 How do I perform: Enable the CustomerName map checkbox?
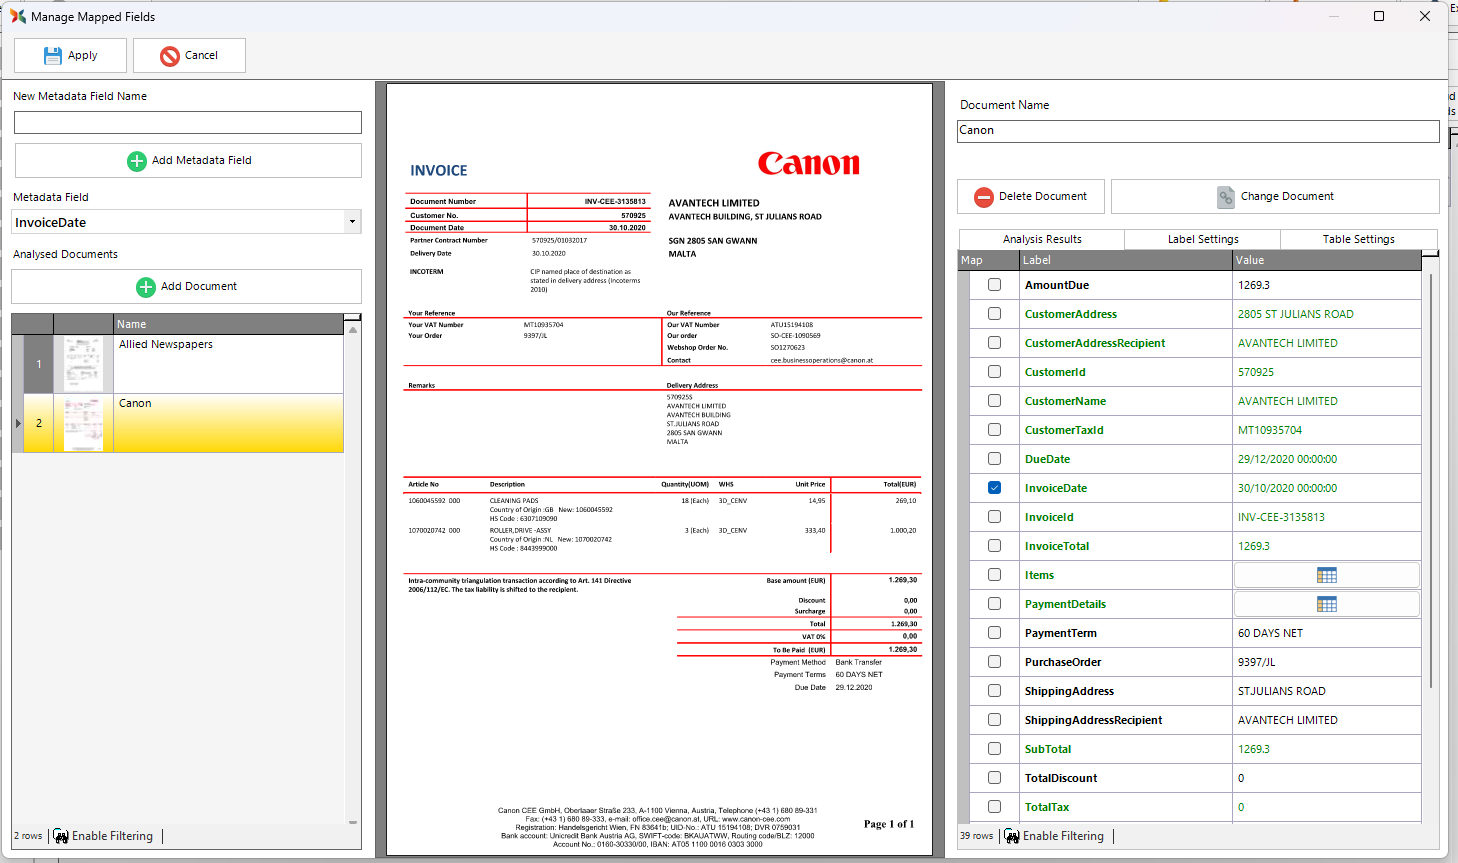994,401
